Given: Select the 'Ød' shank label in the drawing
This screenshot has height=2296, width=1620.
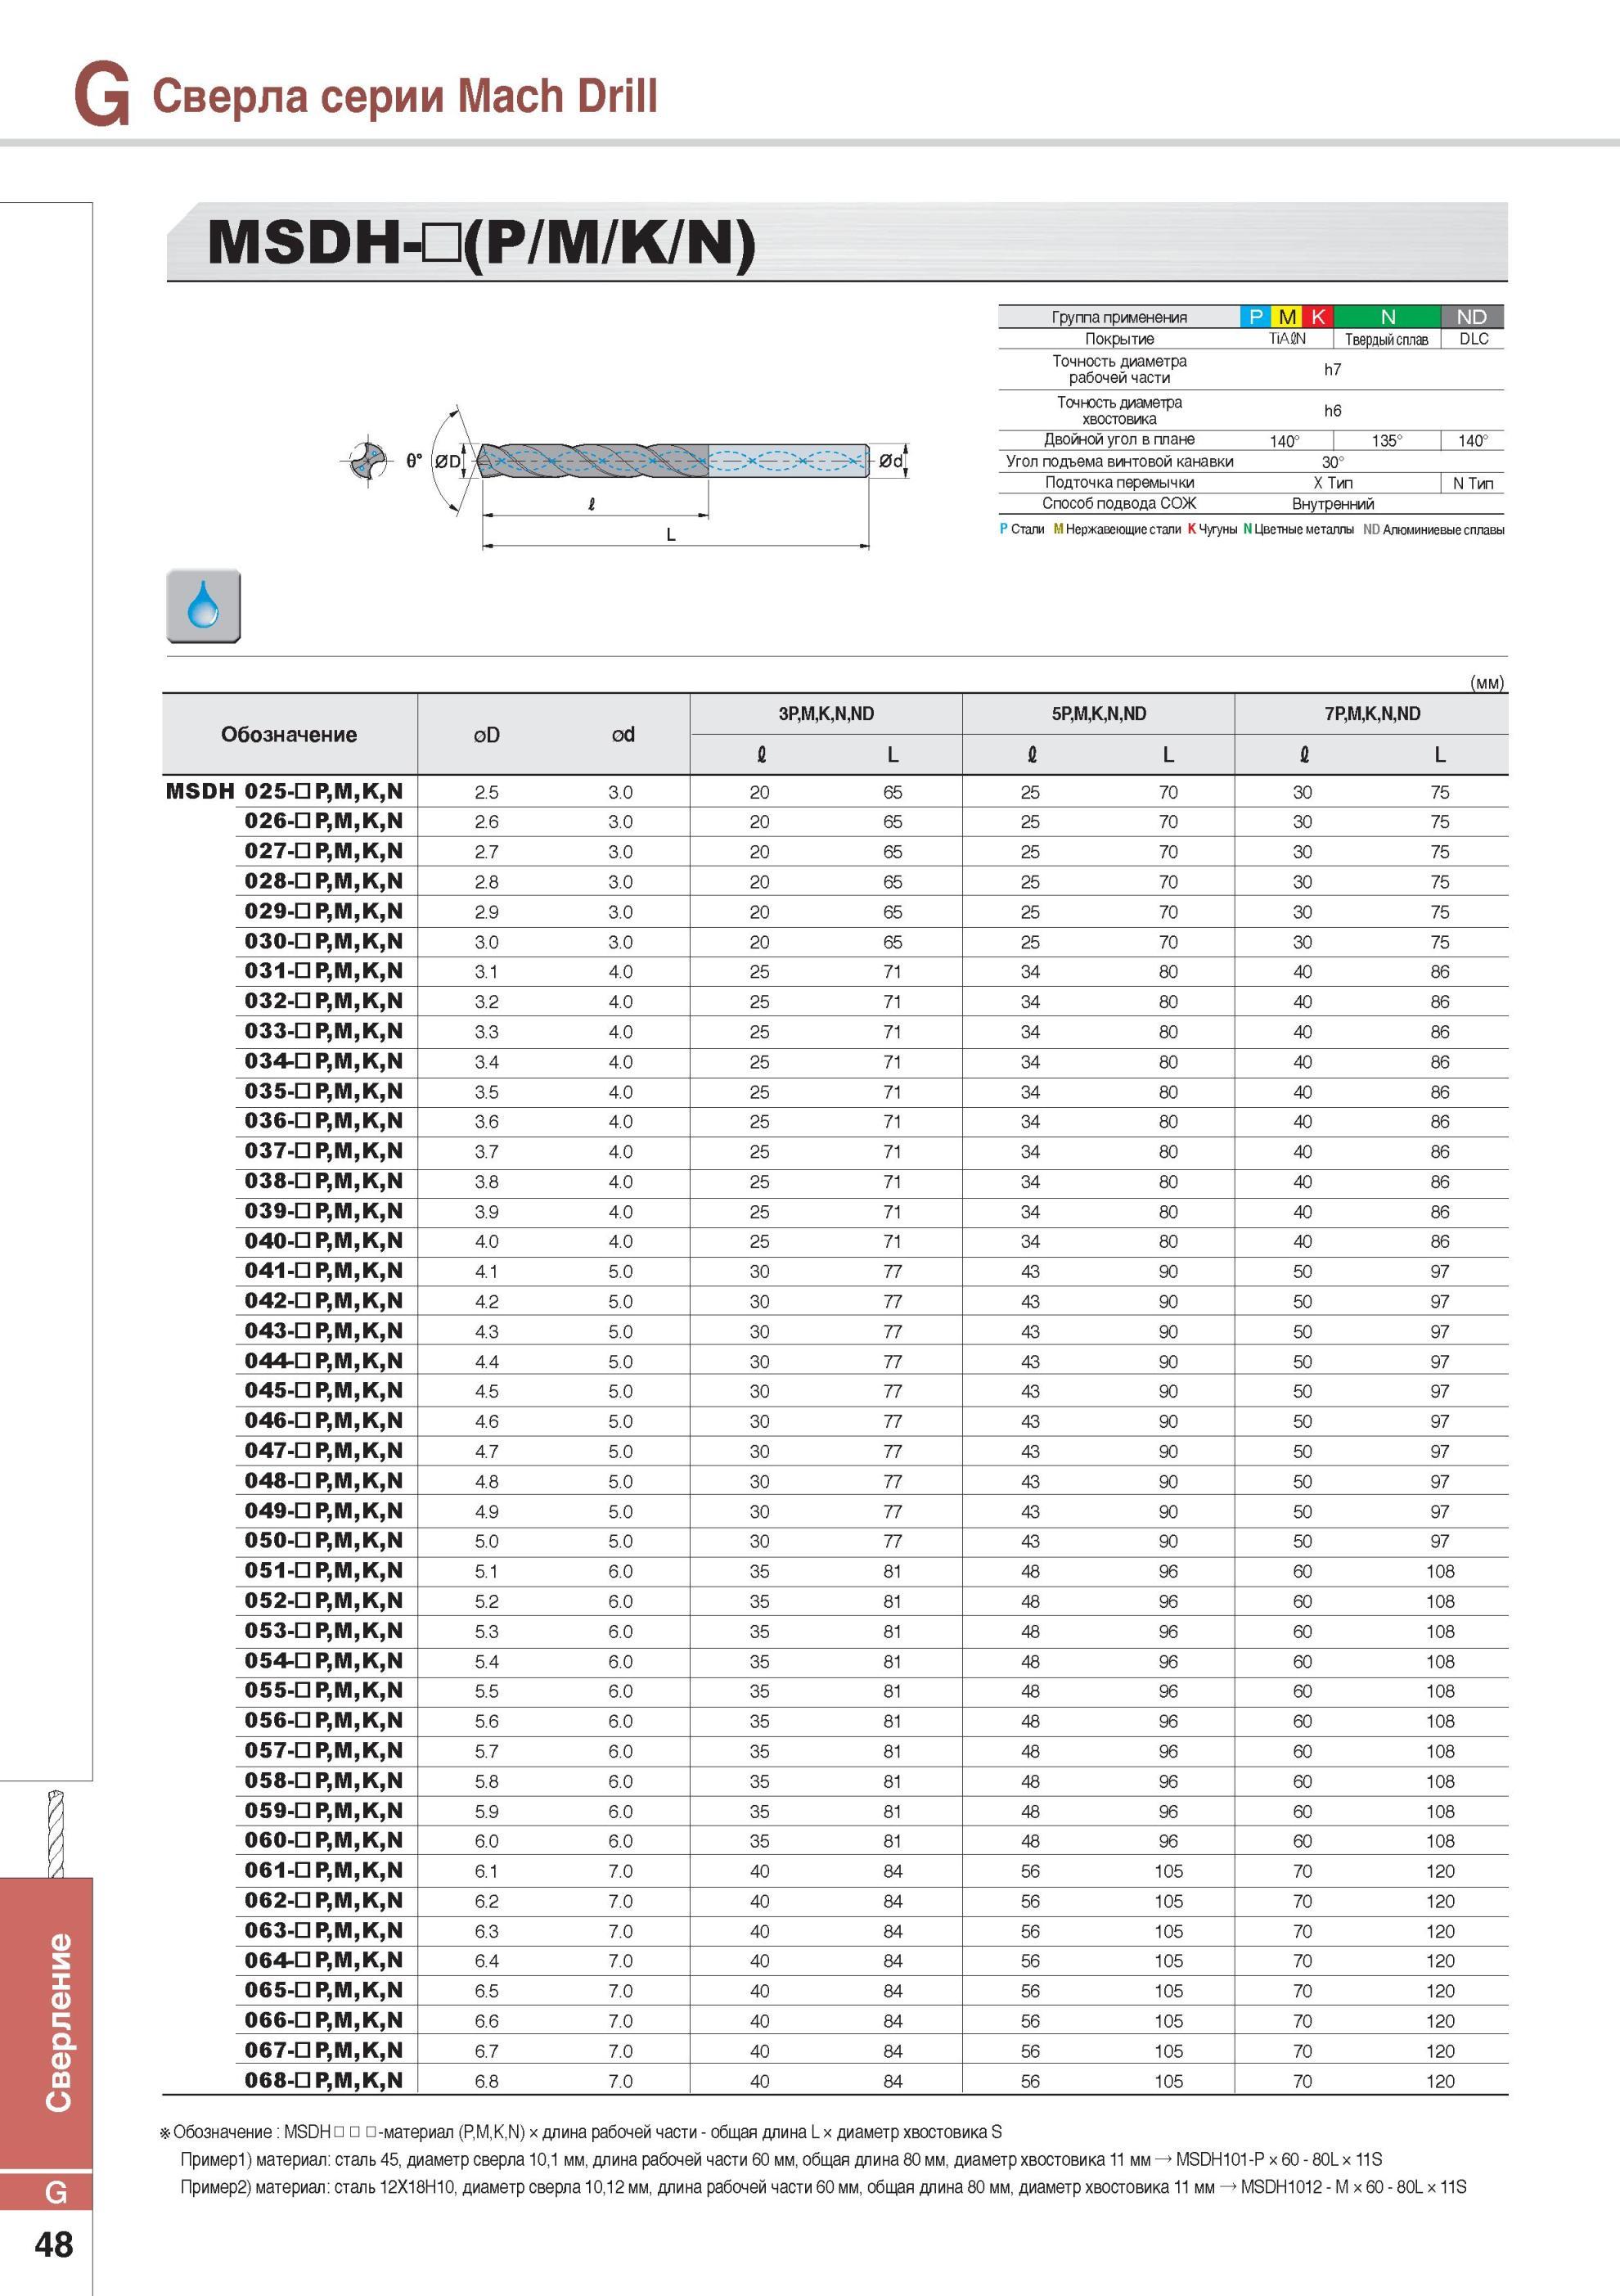Looking at the screenshot, I should coord(891,461).
